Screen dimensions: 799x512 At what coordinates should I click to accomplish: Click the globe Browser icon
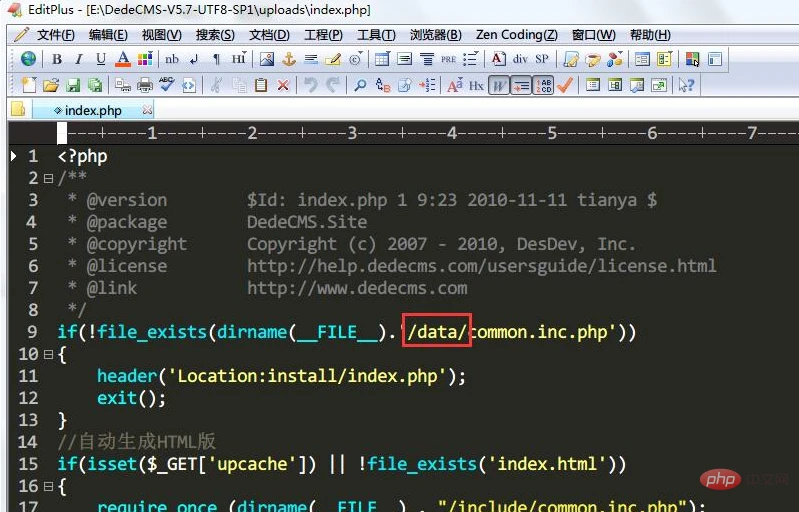click(28, 59)
